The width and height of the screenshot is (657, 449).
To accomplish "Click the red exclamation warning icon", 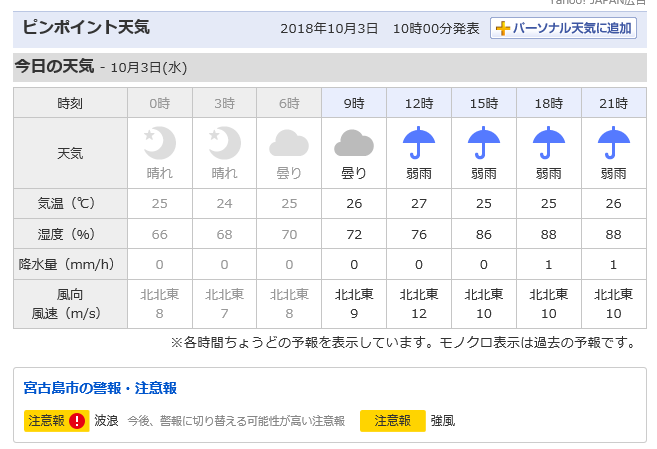I will pos(78,421).
